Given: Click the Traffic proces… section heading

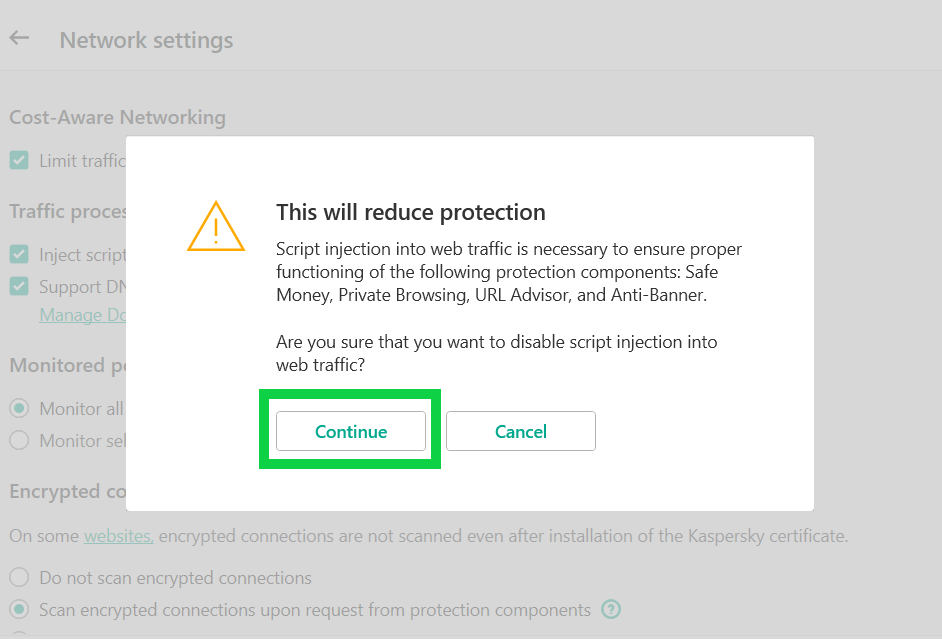Looking at the screenshot, I should tap(68, 211).
